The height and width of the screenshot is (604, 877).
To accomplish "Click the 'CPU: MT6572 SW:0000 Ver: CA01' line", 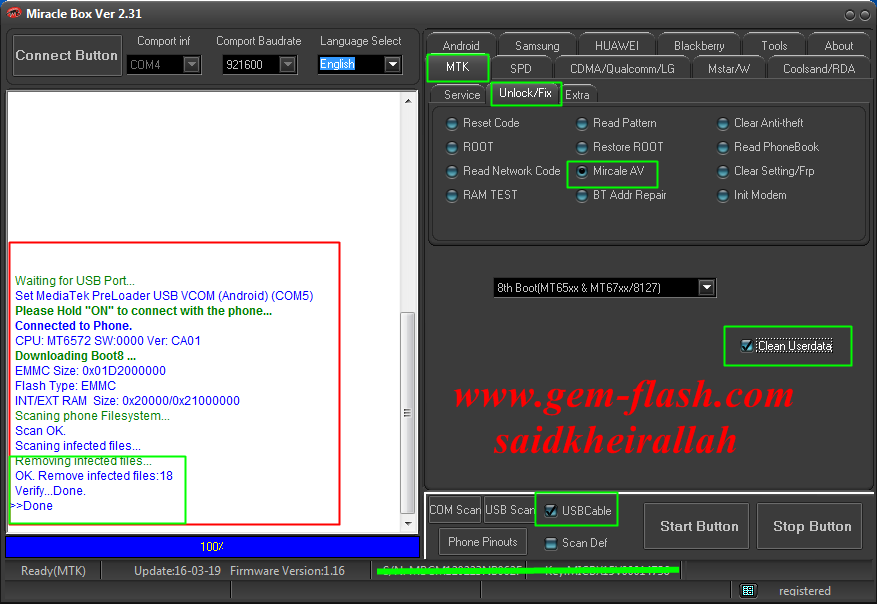I will pyautogui.click(x=107, y=341).
